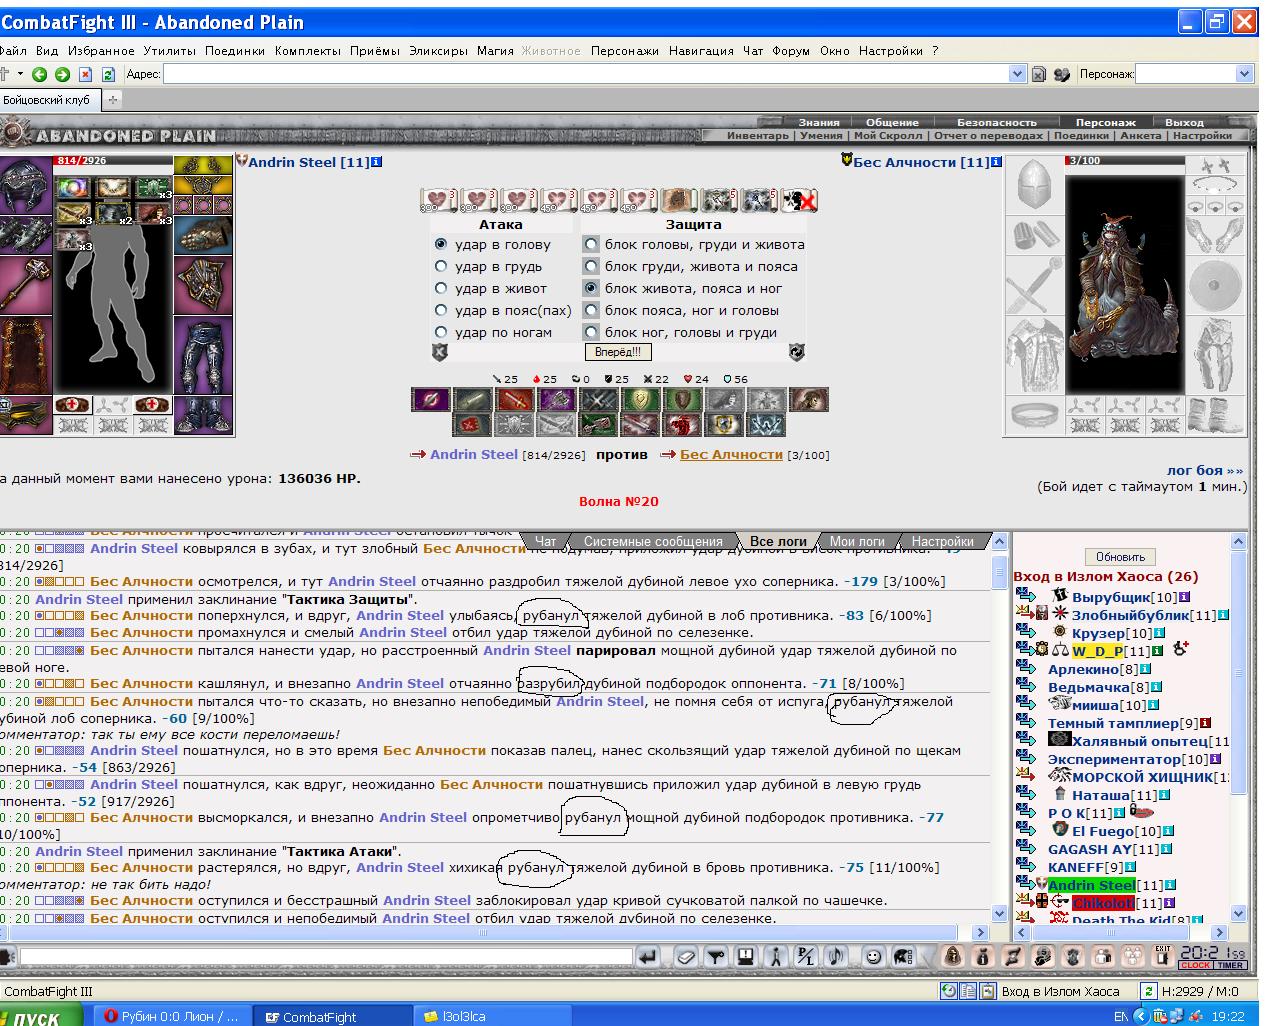1280x1026 pixels.
Task: Click the red stop loading icon
Action: tap(85, 74)
